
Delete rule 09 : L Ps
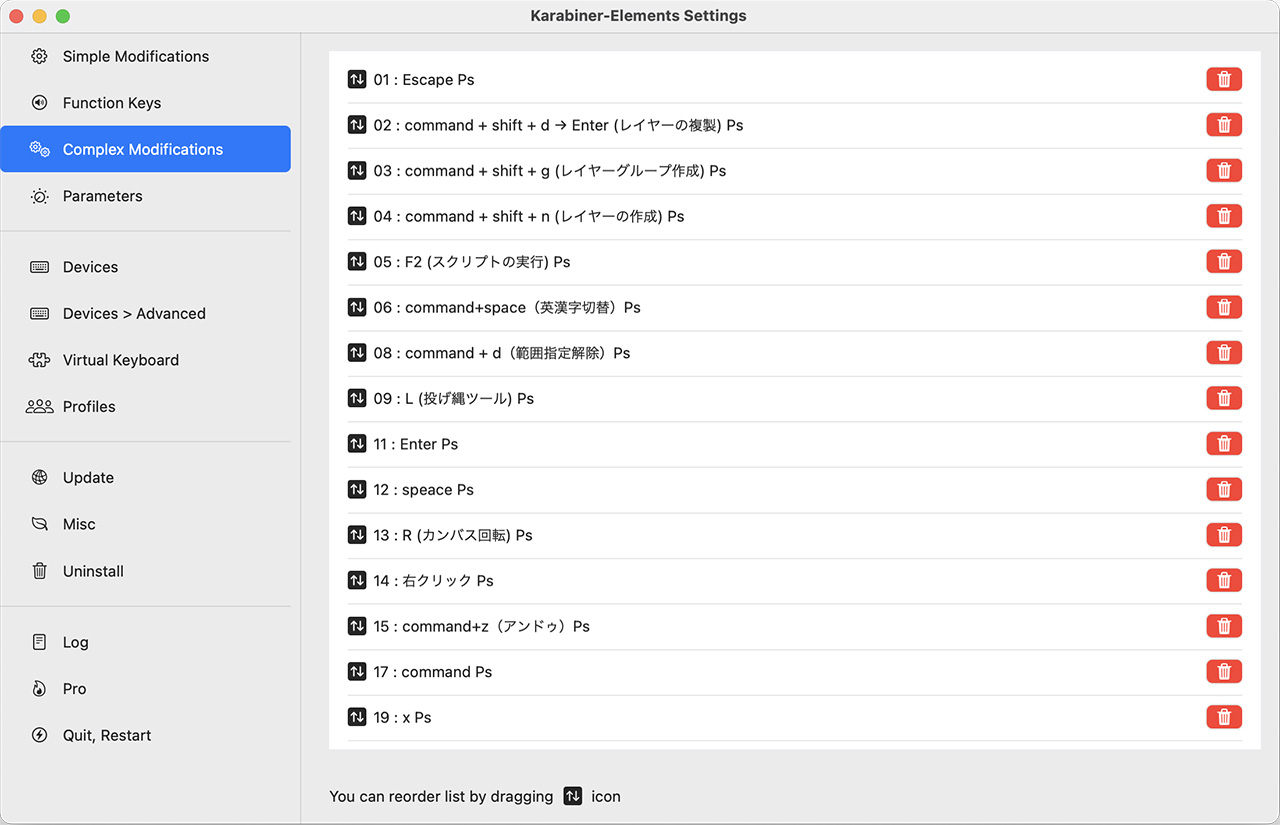click(1224, 398)
